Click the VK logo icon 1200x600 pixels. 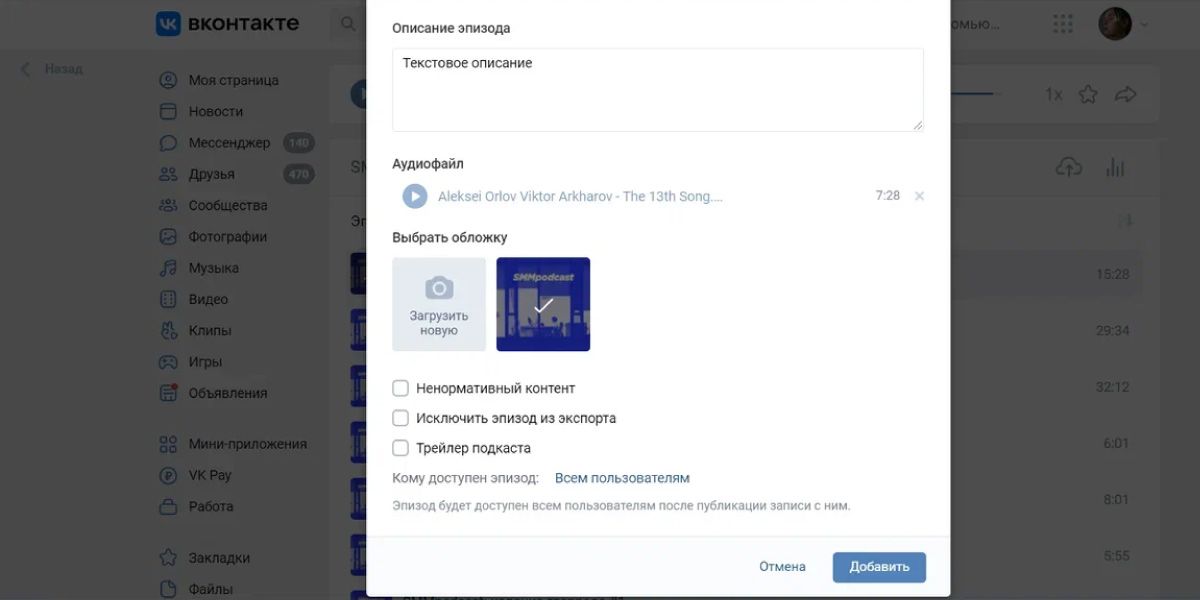[168, 23]
